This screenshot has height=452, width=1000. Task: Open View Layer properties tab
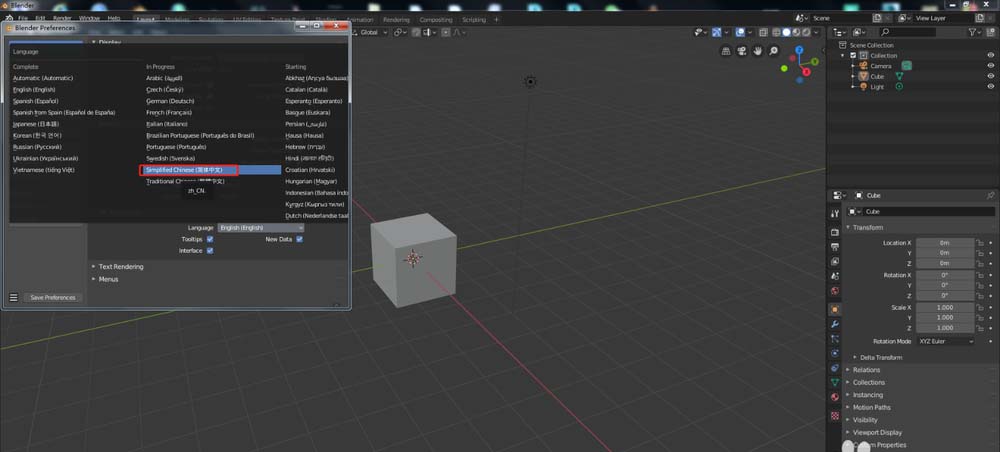tap(835, 261)
